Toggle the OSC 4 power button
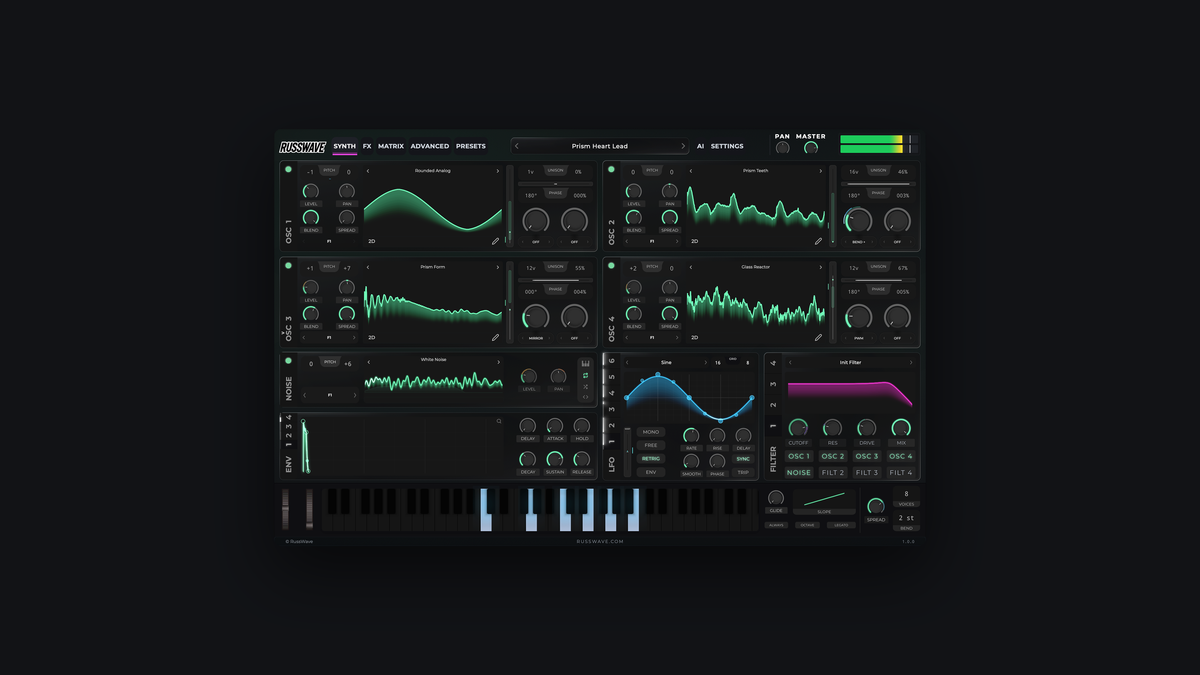Screen dimensions: 1200x675 coord(611,266)
